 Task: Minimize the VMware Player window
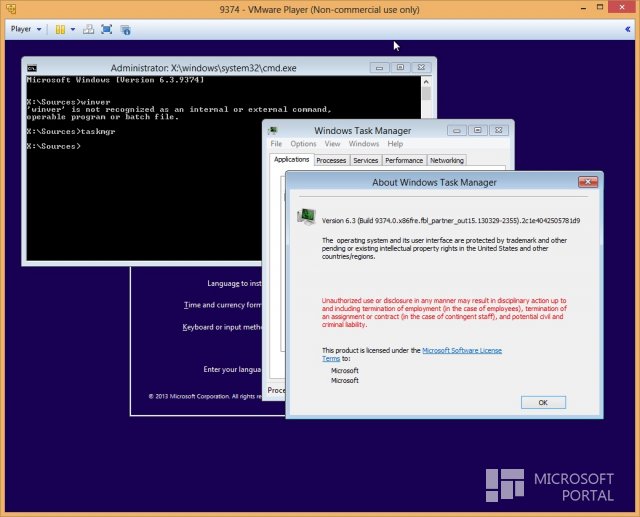584,8
